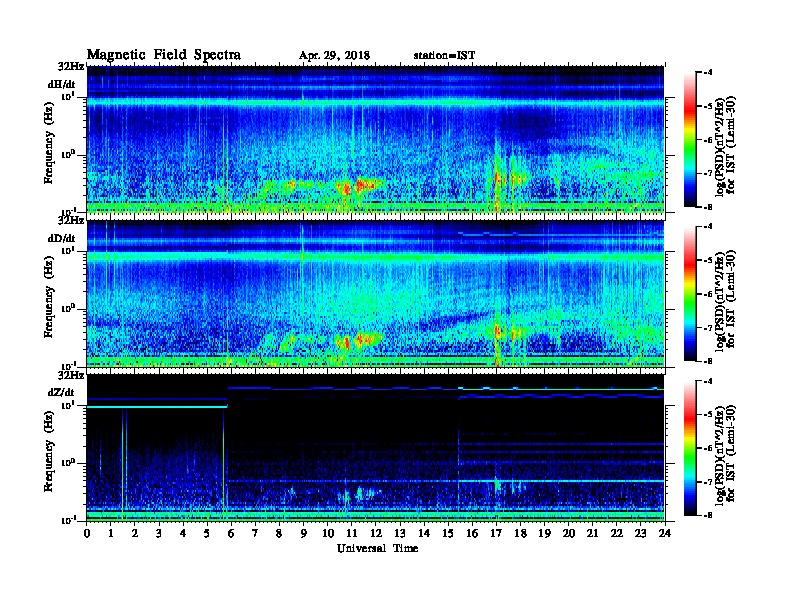The width and height of the screenshot is (792, 612).
Task: Click hour "4" on the Universal Time axis
Action: click(183, 534)
